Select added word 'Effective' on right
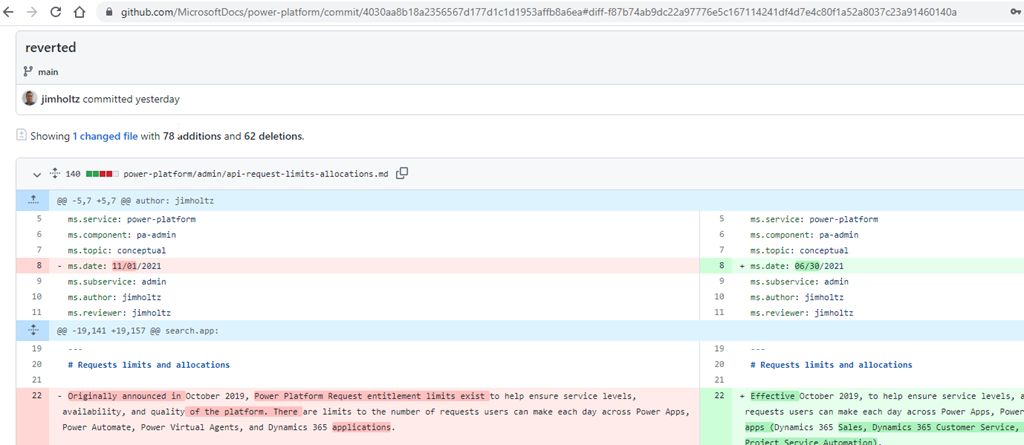 (775, 395)
